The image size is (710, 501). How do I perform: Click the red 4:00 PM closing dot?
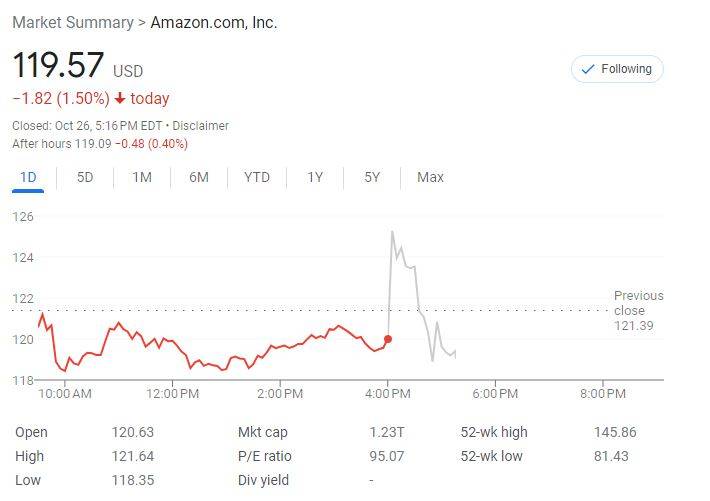(388, 339)
